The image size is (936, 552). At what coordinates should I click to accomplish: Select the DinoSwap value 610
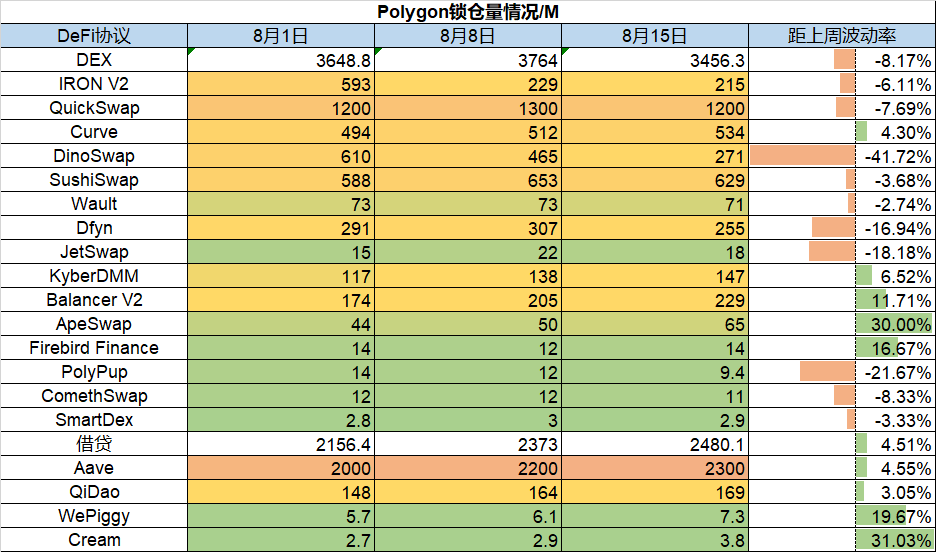tap(356, 156)
